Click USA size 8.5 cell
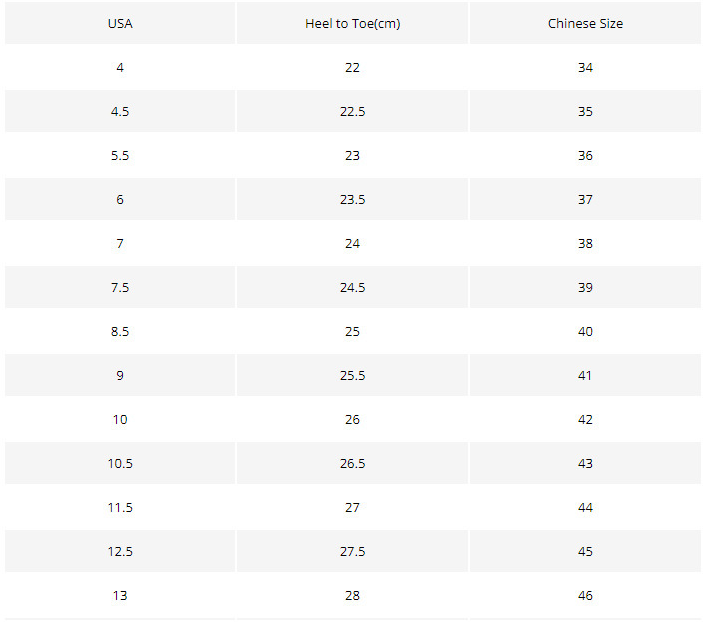Screen dimensions: 724x627 tap(120, 332)
